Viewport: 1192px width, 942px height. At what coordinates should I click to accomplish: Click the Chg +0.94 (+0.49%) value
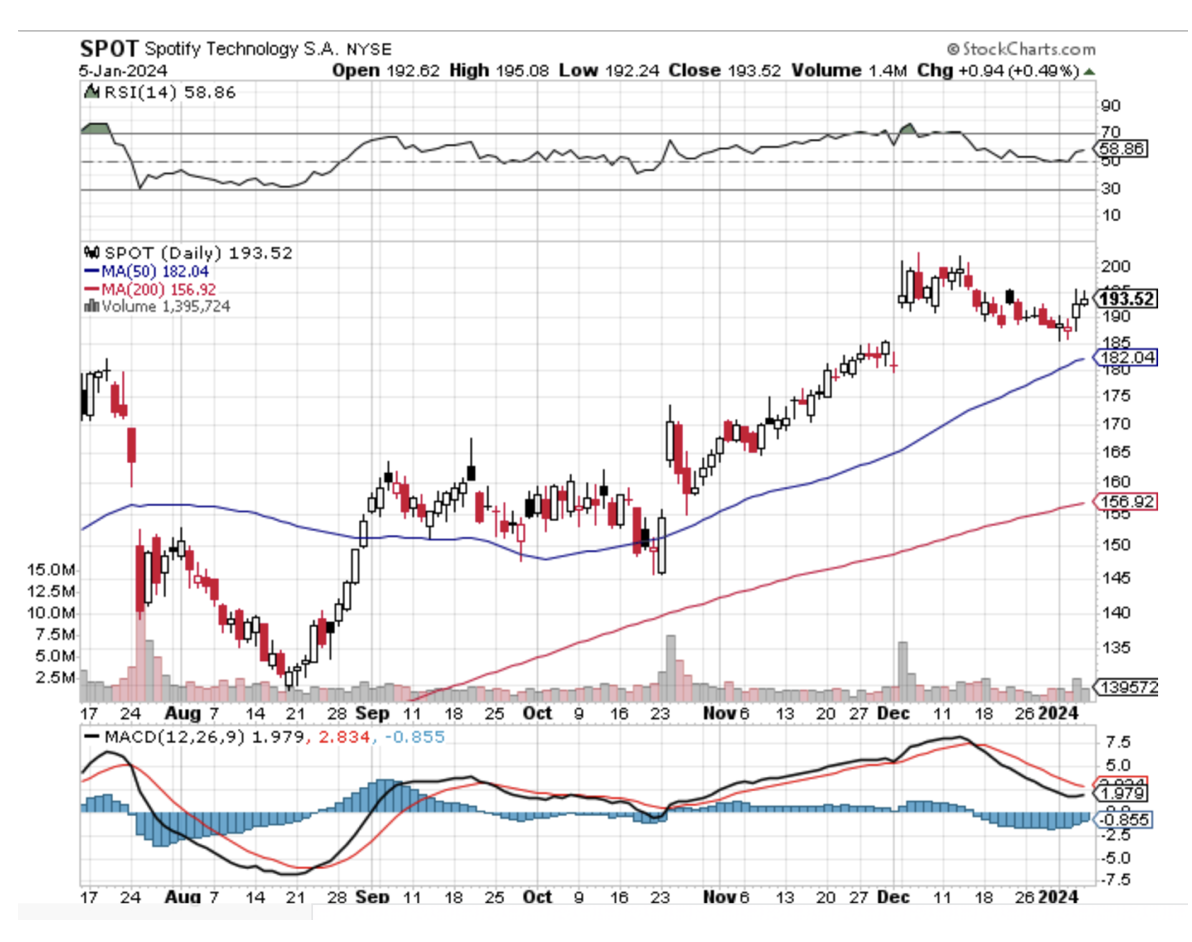(x=998, y=71)
